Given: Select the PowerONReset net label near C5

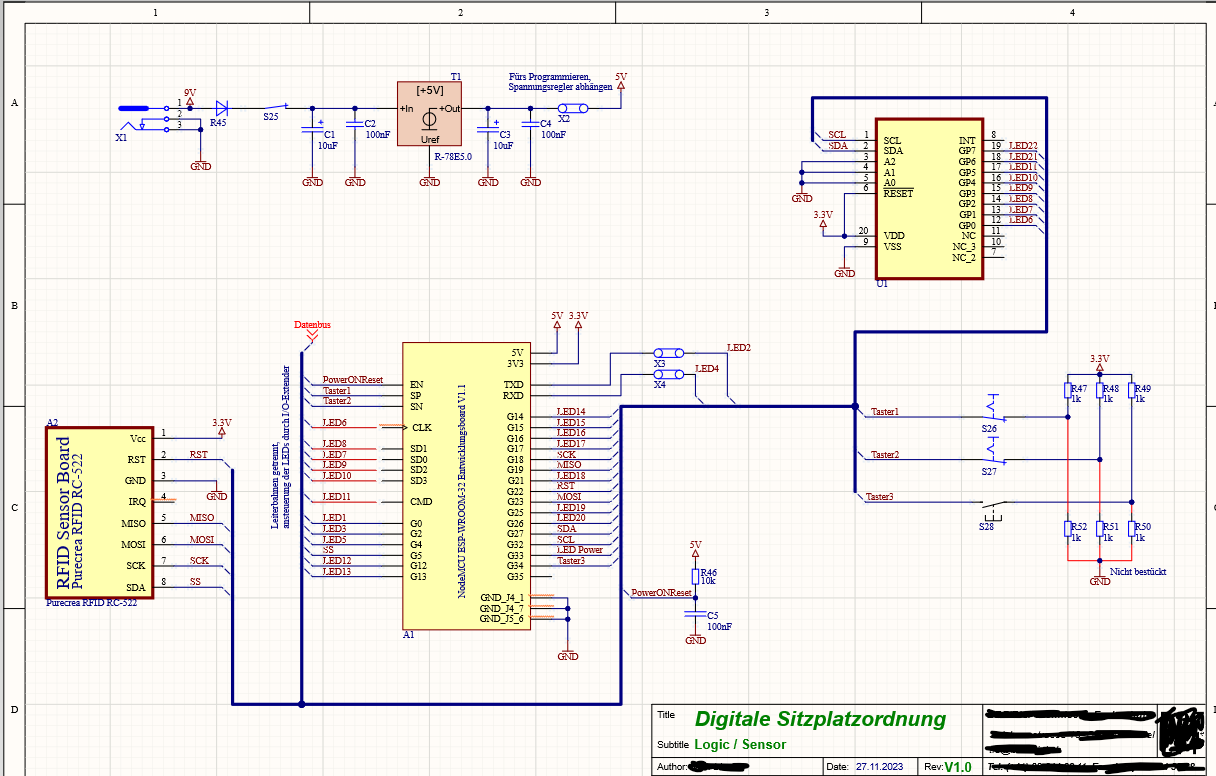Looking at the screenshot, I should pos(661,593).
